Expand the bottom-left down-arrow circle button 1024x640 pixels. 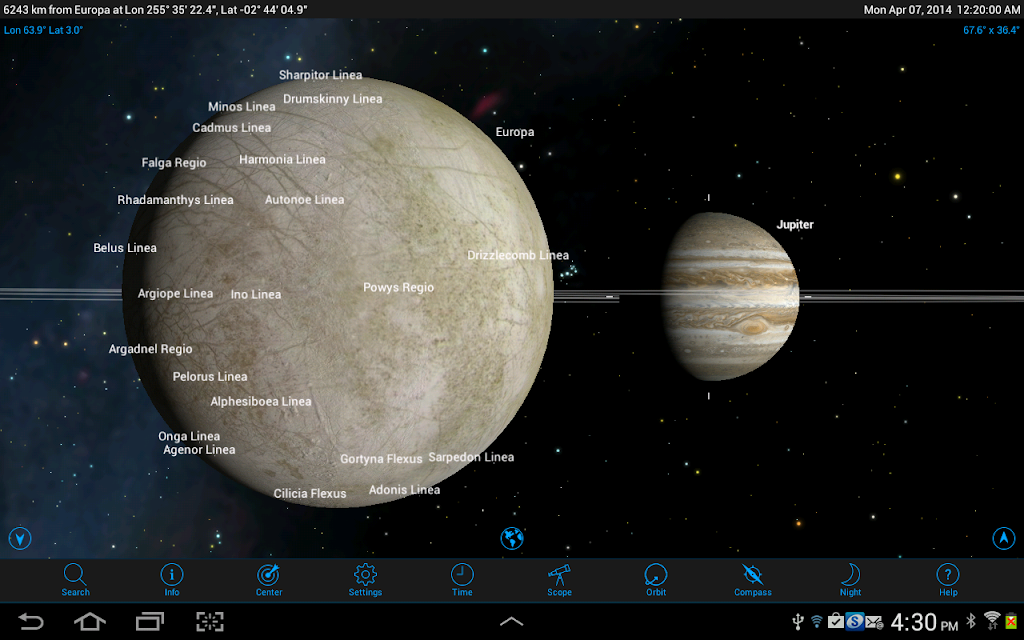20,538
